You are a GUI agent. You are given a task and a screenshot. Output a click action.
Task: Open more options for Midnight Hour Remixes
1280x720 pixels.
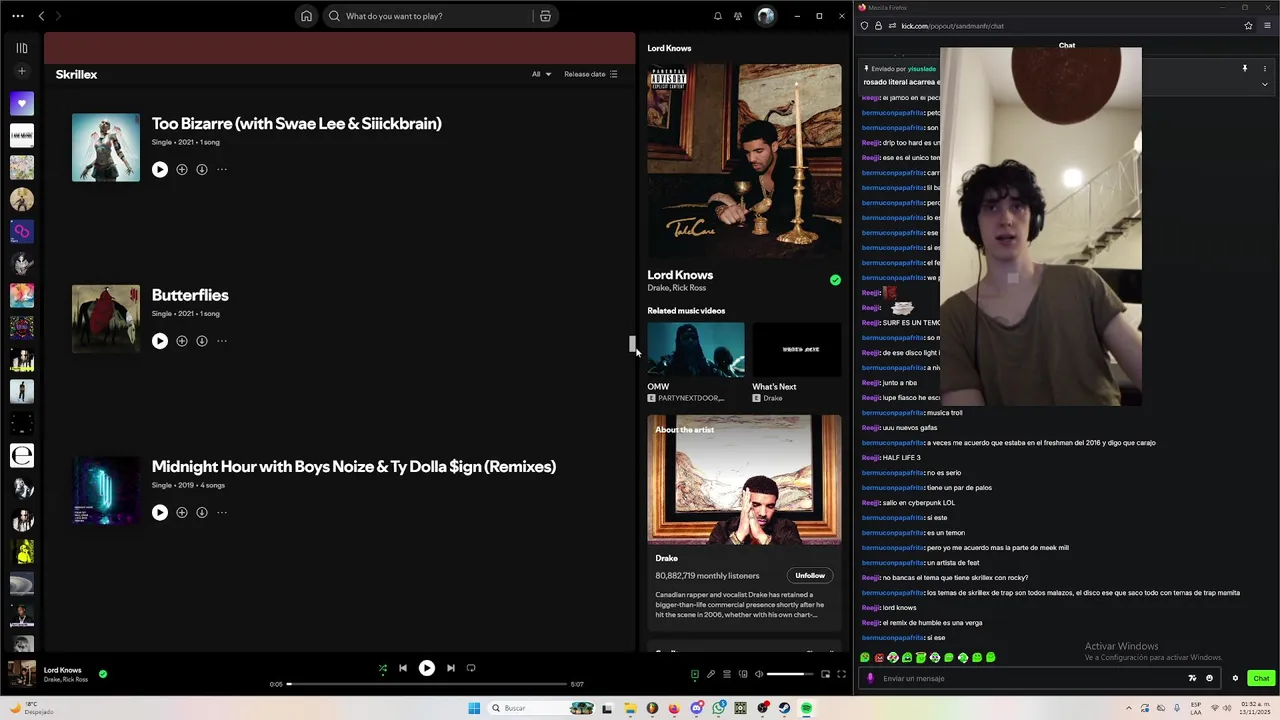(222, 512)
